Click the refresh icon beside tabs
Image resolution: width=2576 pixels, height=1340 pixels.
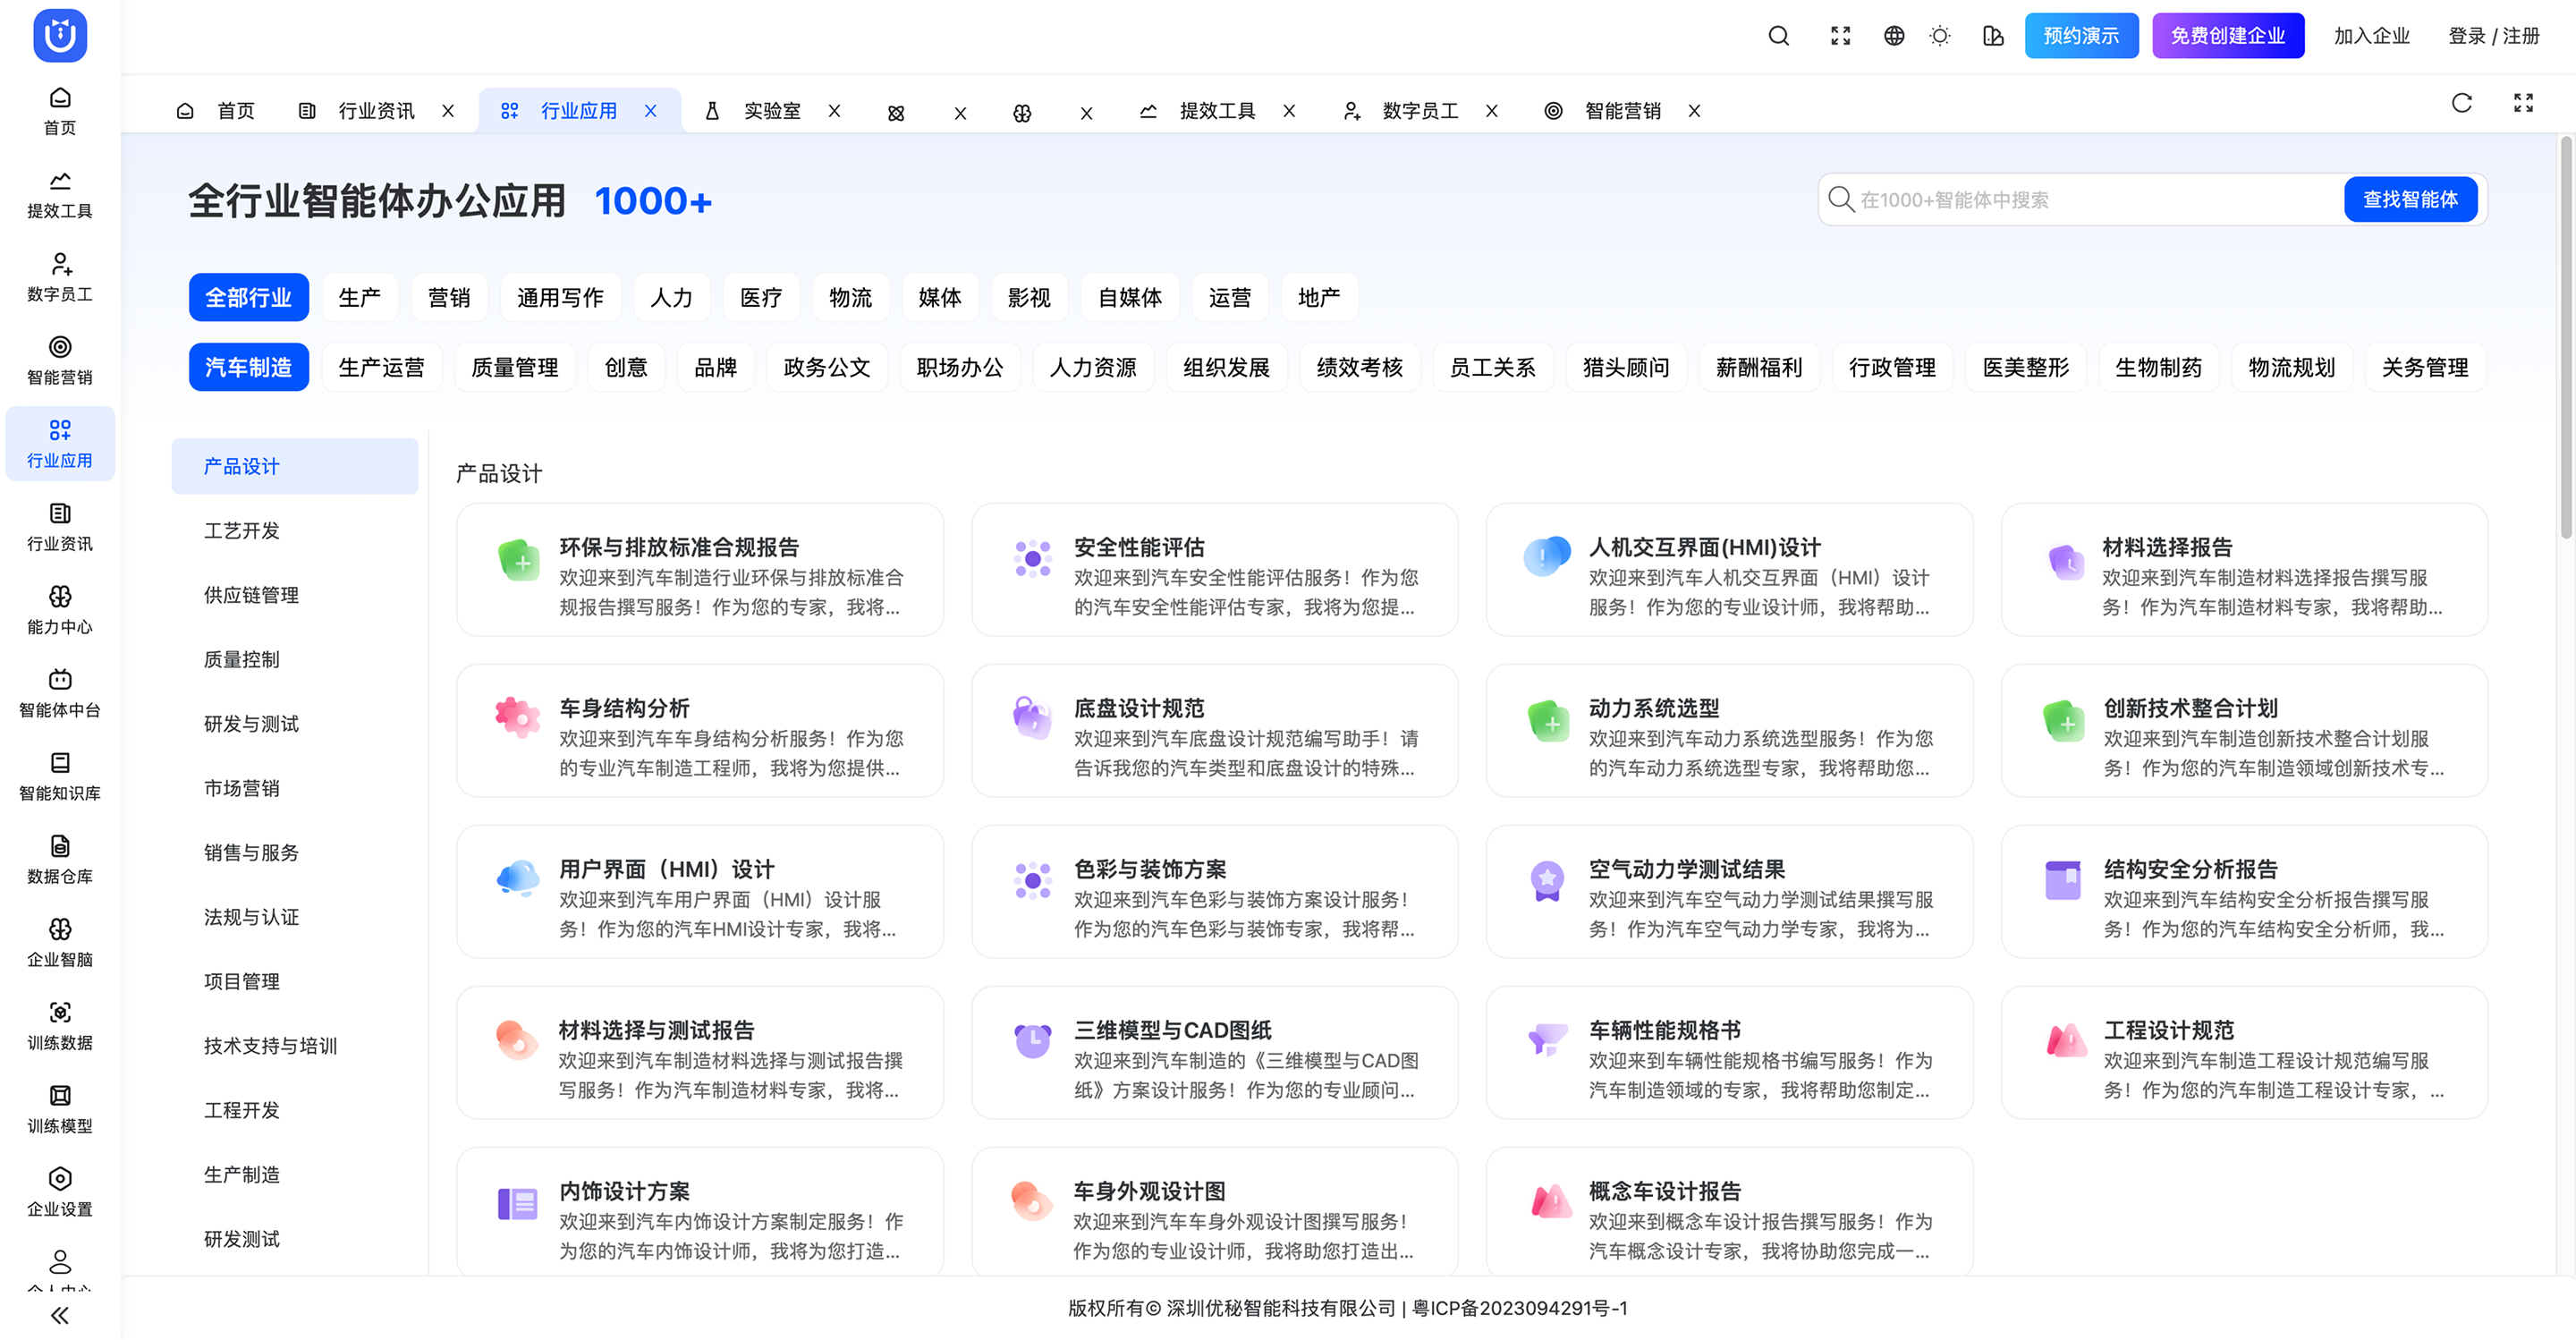click(x=2462, y=103)
